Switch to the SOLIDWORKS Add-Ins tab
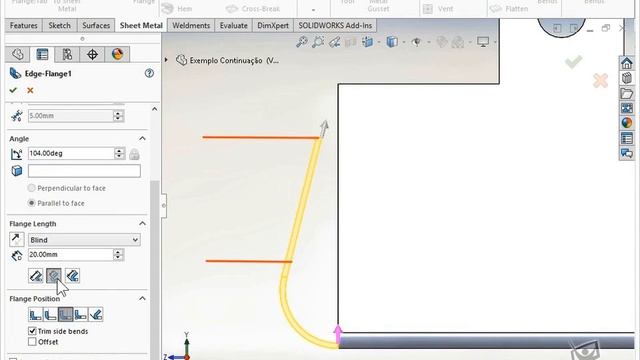Image resolution: width=640 pixels, height=360 pixels. pos(335,25)
